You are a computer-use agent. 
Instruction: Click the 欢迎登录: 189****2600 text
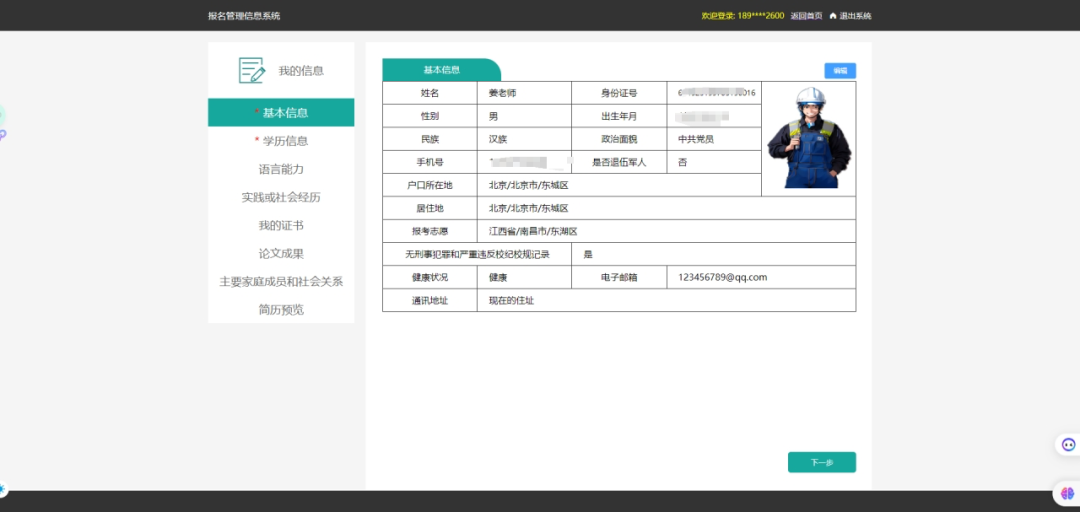coord(742,16)
